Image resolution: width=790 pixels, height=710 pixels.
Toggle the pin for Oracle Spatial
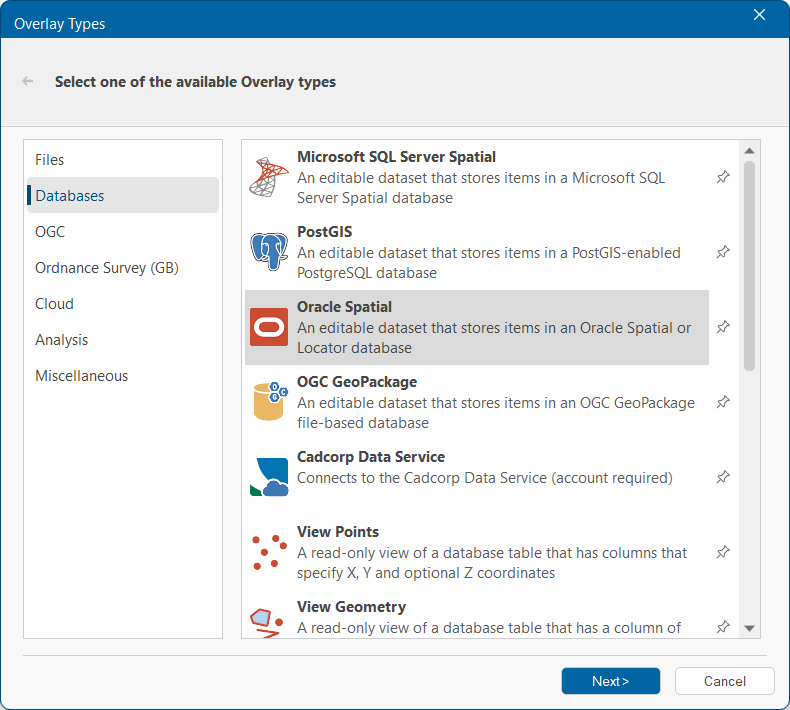tap(723, 327)
